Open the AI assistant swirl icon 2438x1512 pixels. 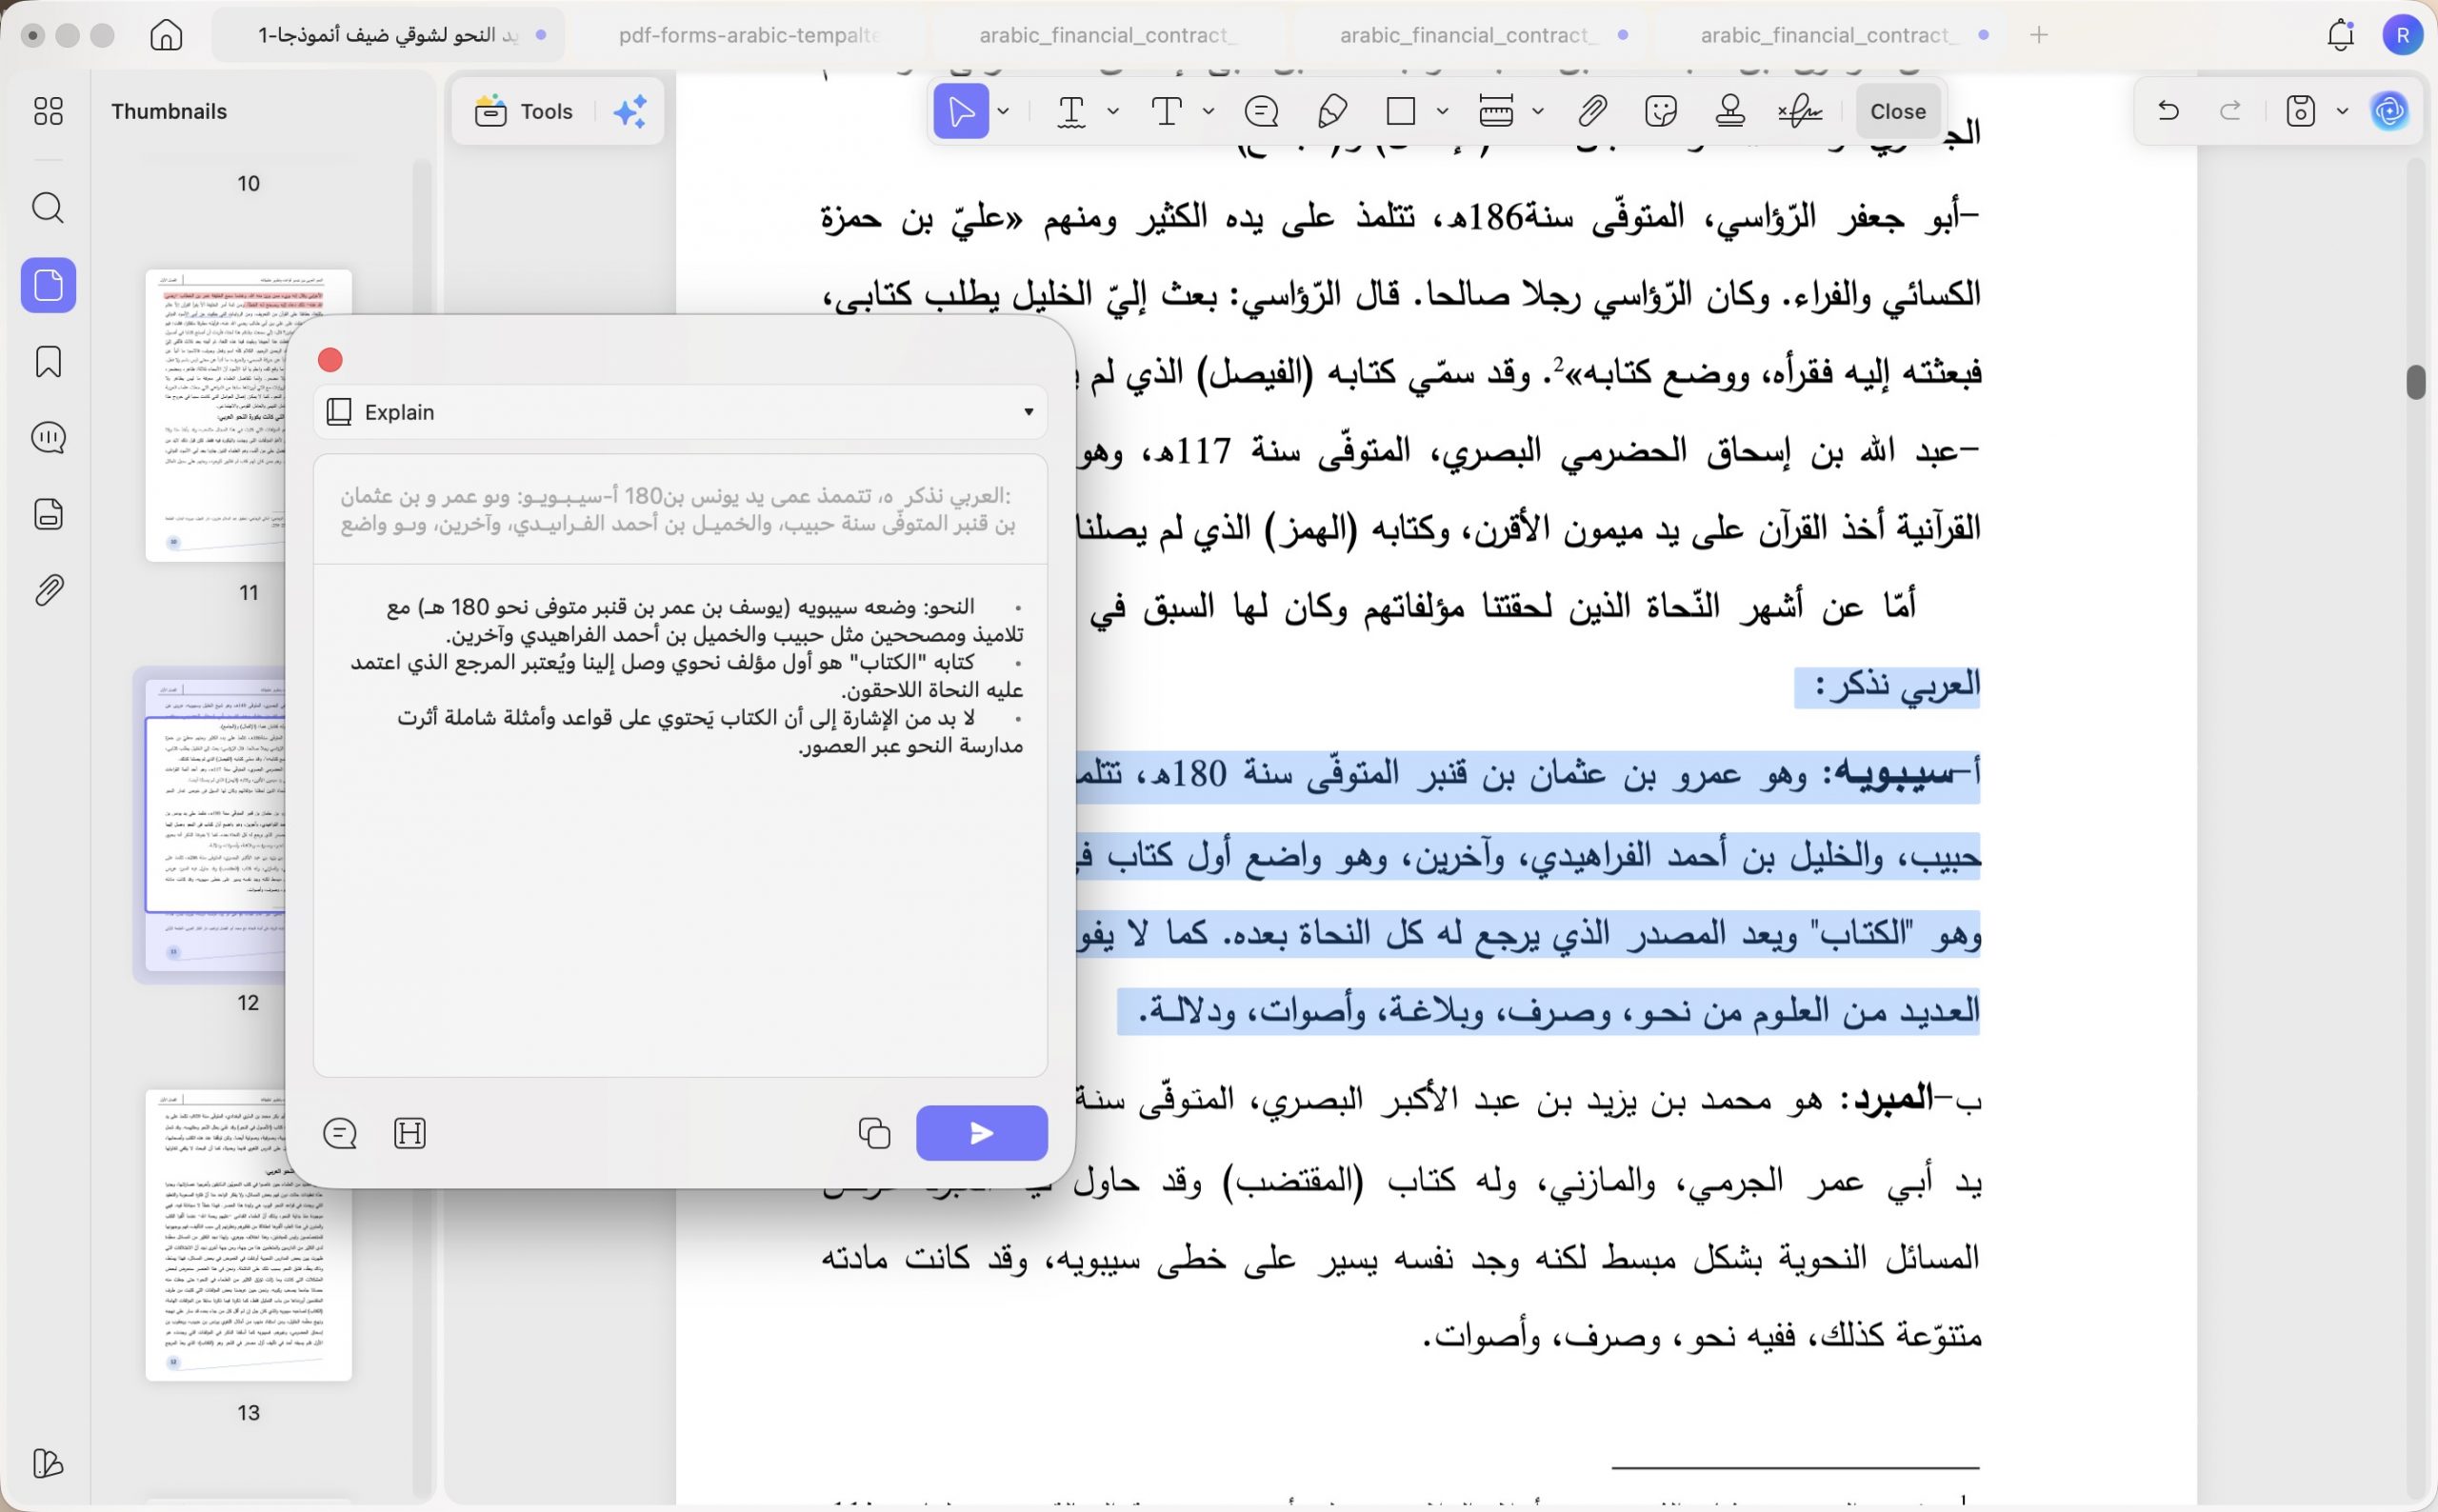point(2390,111)
